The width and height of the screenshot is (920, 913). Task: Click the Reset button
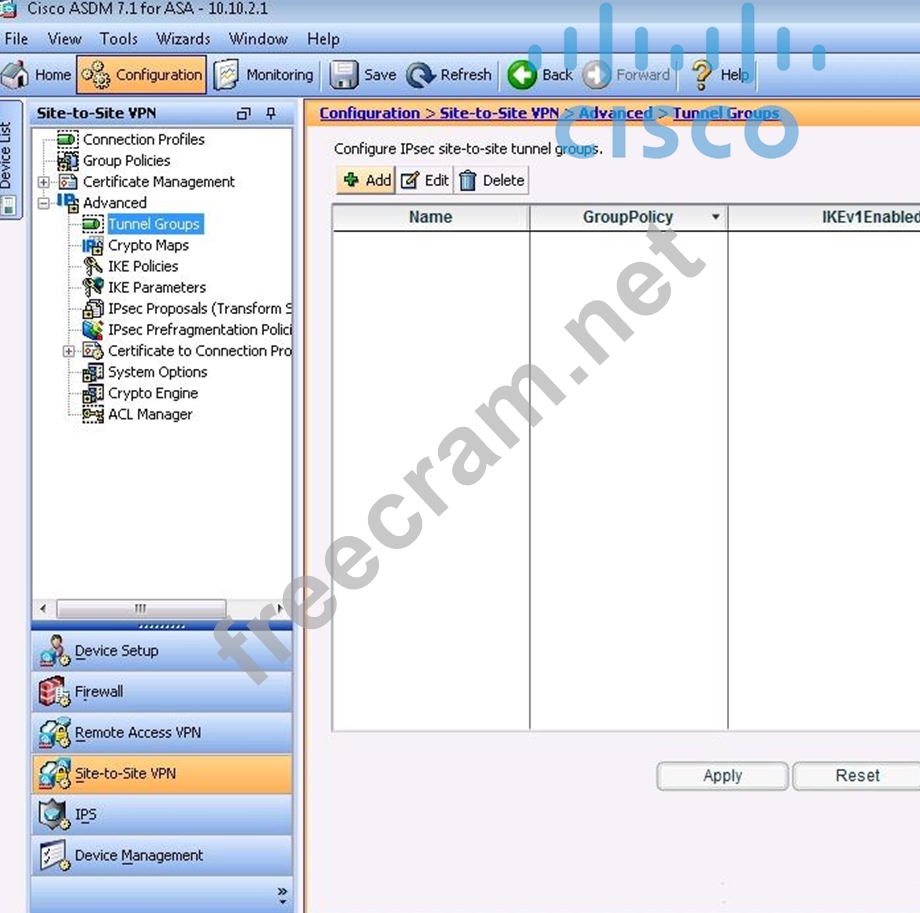857,776
